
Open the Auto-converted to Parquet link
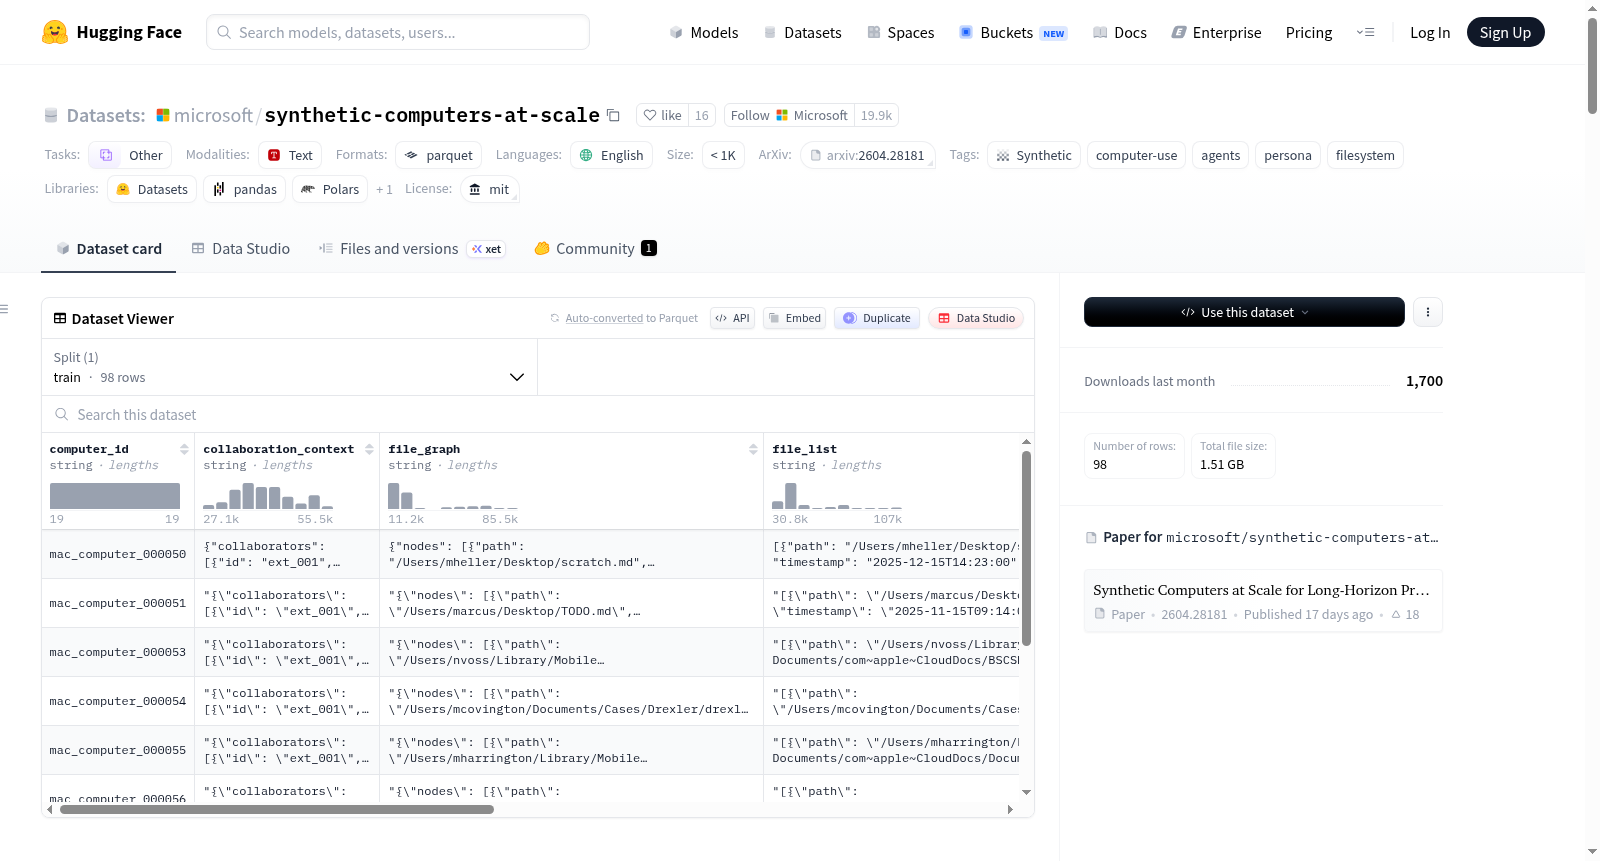click(x=604, y=318)
